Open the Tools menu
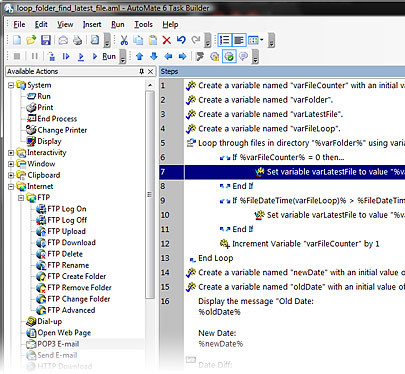This screenshot has width=405, height=374. click(x=143, y=25)
